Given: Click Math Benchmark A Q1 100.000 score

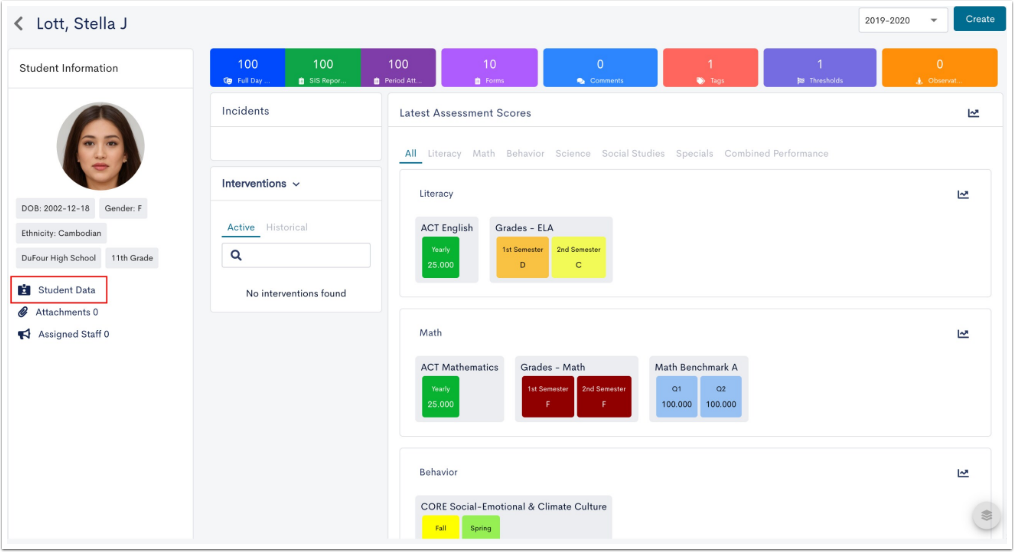Looking at the screenshot, I should click(676, 397).
